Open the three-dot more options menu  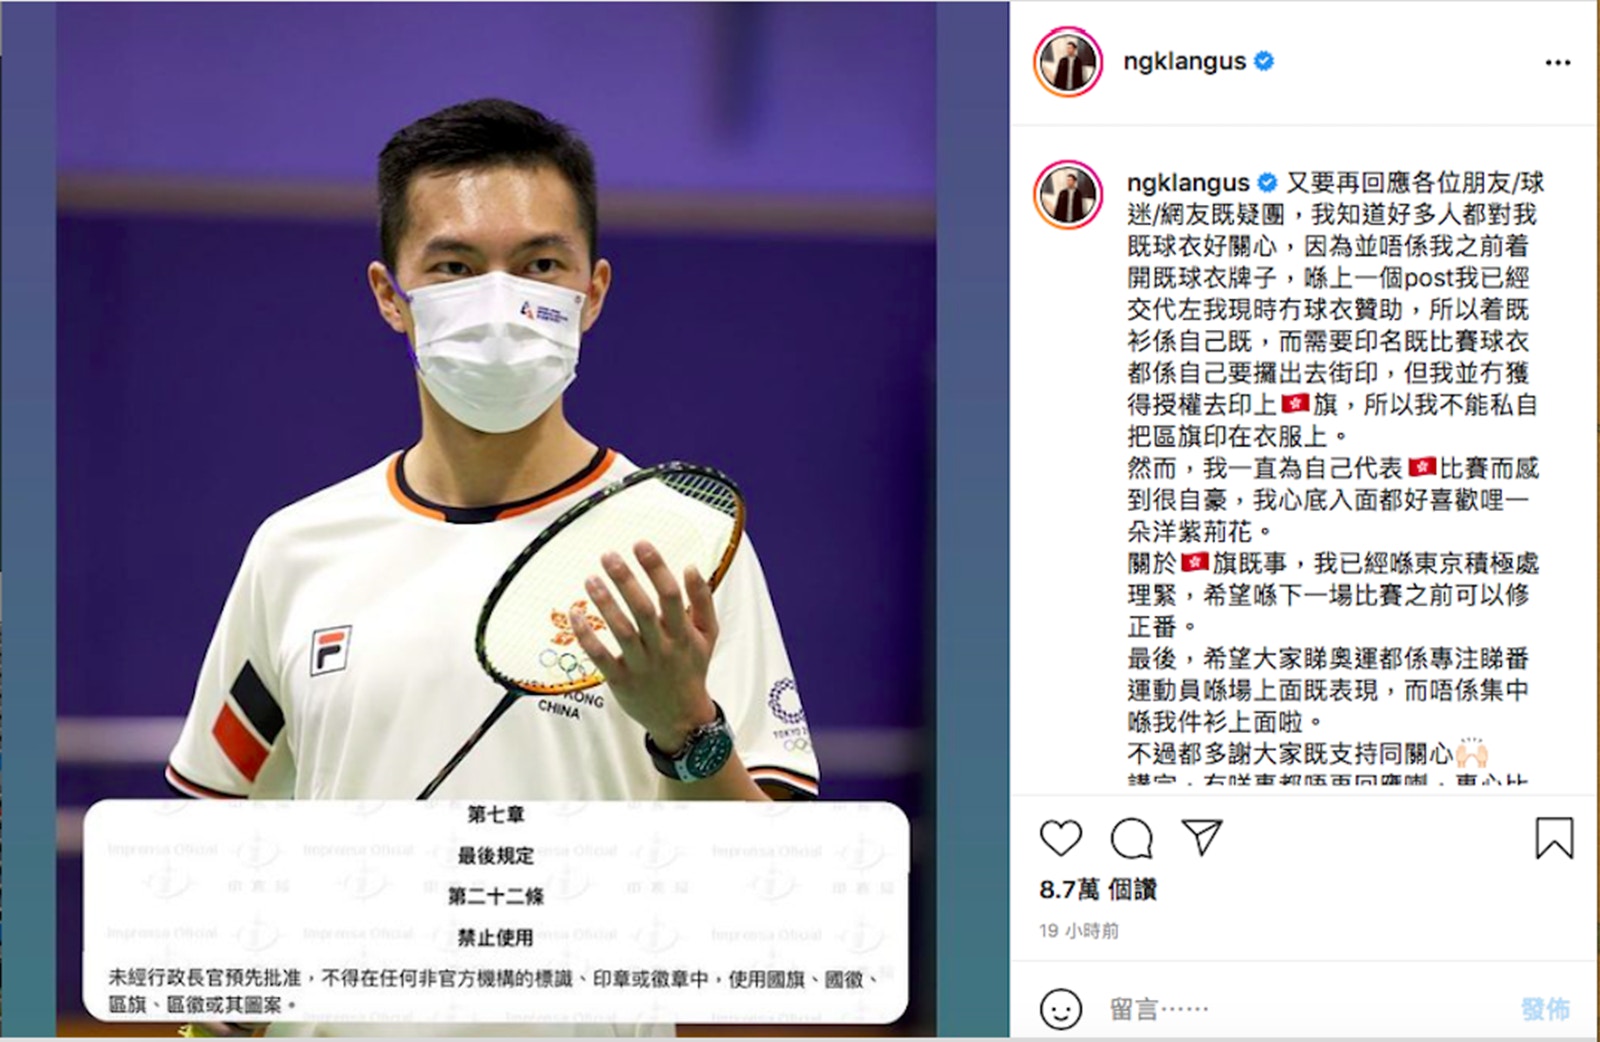(1558, 62)
